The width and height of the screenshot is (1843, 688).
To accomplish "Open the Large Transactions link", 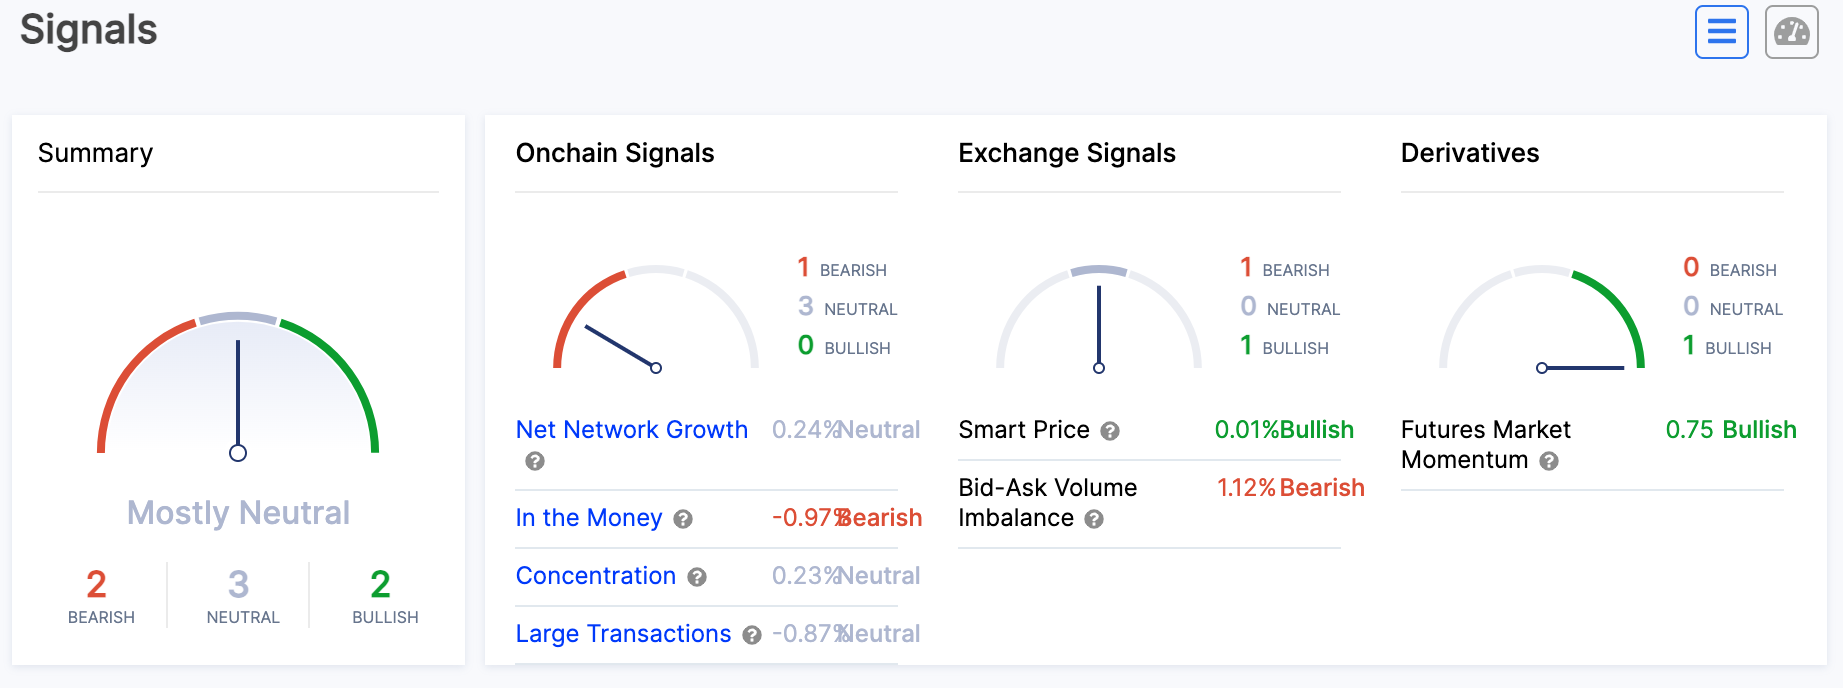I will click(x=623, y=634).
